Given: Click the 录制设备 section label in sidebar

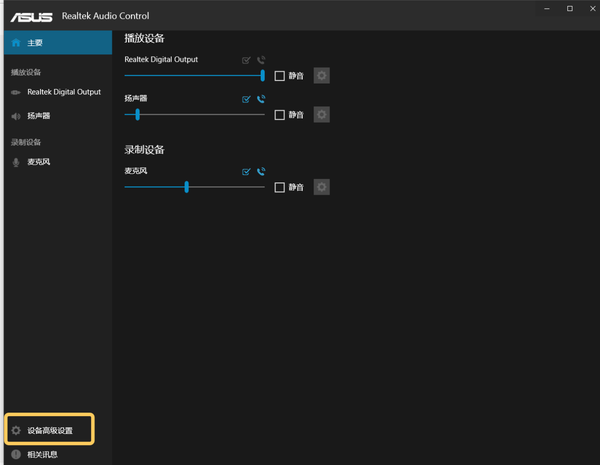Looking at the screenshot, I should pyautogui.click(x=26, y=142).
